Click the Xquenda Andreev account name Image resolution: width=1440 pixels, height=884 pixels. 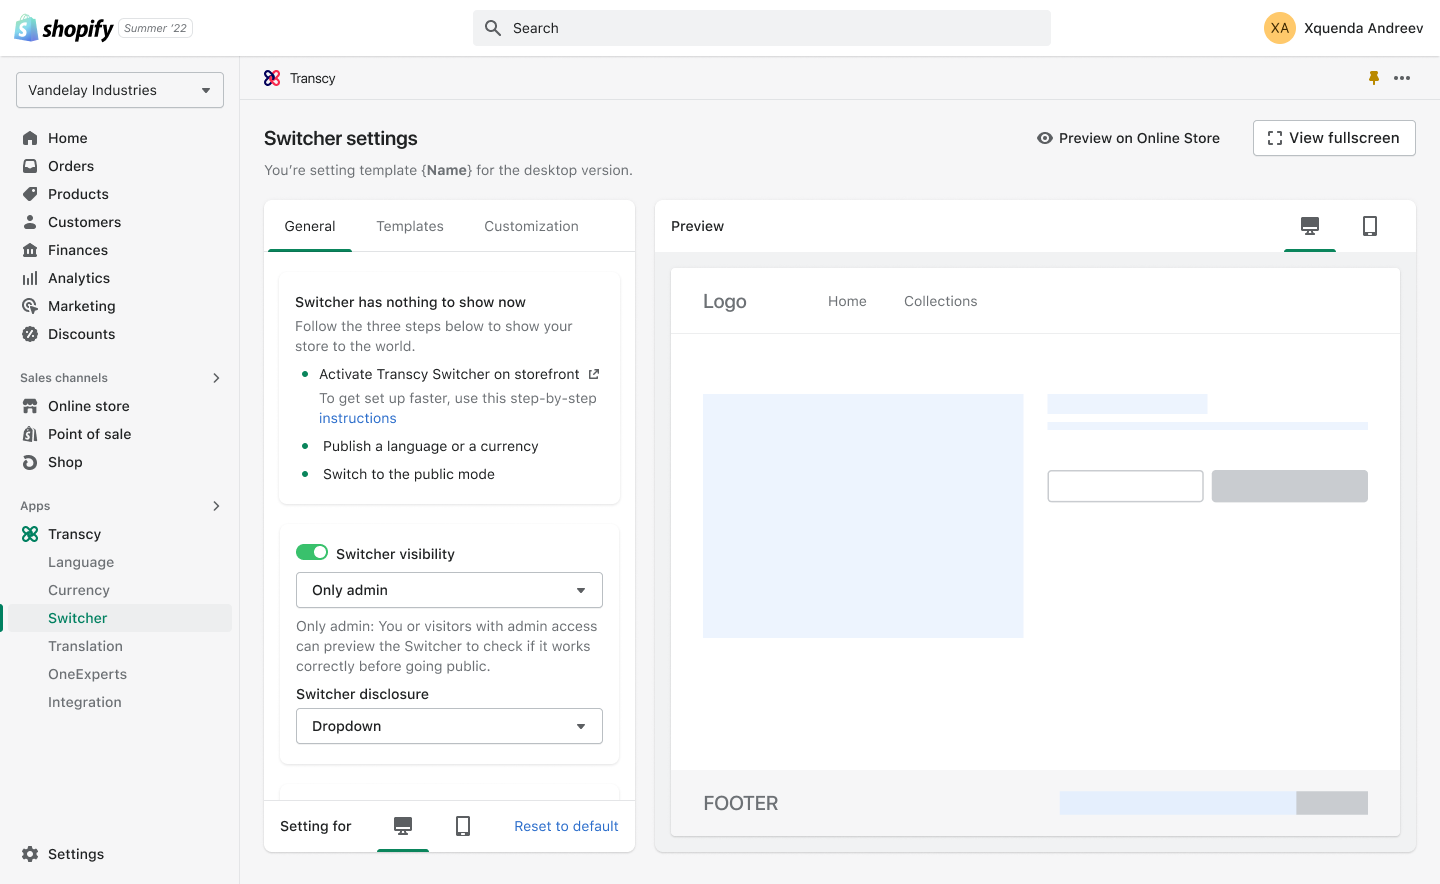[x=1364, y=28]
